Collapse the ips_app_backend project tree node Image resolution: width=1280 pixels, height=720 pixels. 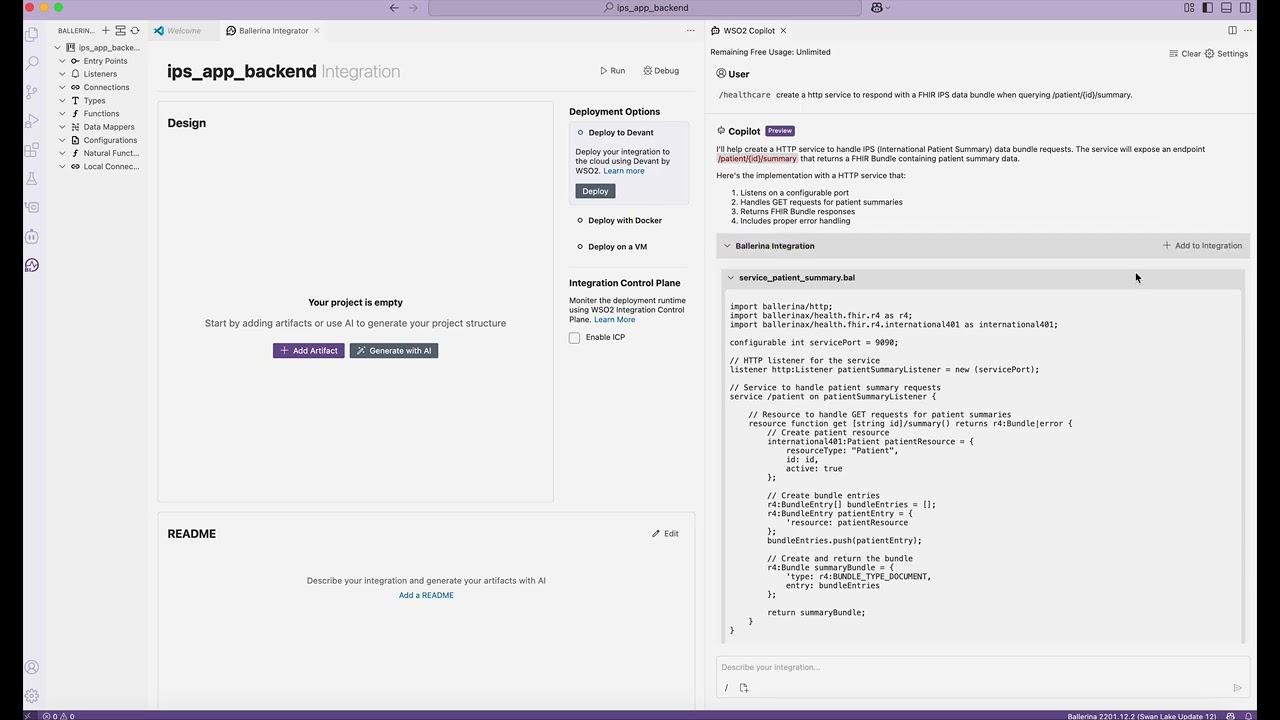(x=59, y=48)
